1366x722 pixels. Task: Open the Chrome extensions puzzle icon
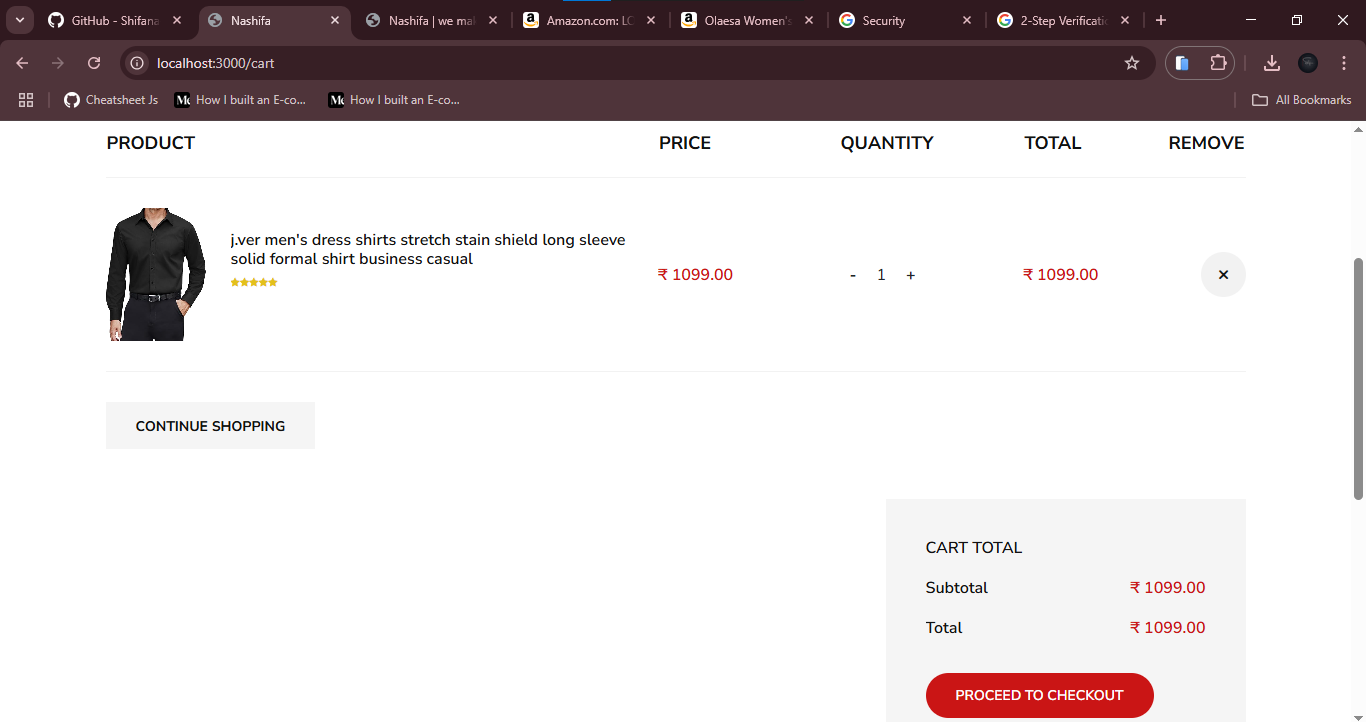[x=1218, y=63]
